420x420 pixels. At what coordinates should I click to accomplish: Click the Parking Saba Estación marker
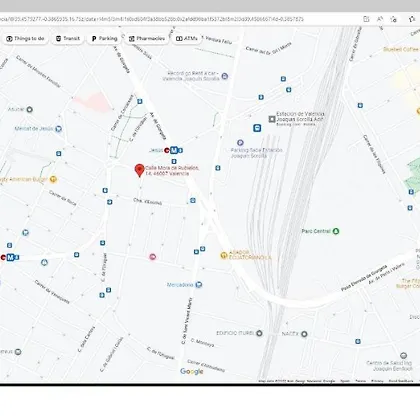[240, 143]
